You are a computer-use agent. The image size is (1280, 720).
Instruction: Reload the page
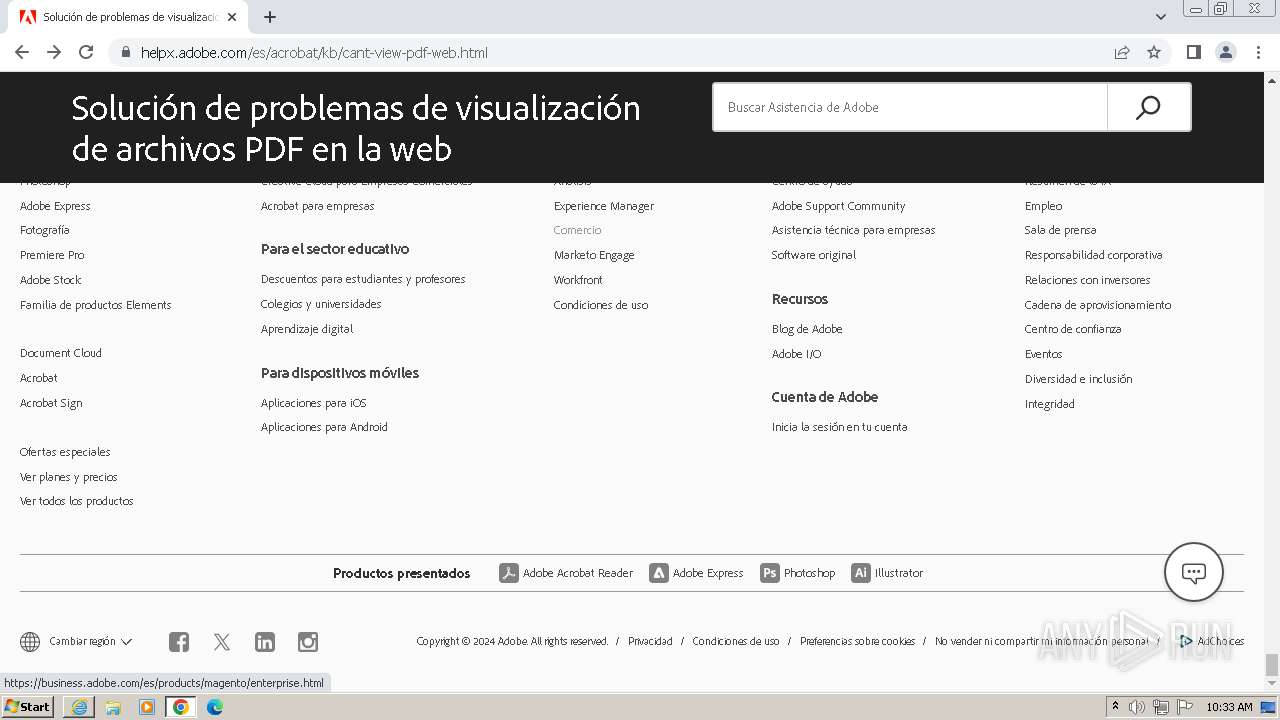pos(86,52)
